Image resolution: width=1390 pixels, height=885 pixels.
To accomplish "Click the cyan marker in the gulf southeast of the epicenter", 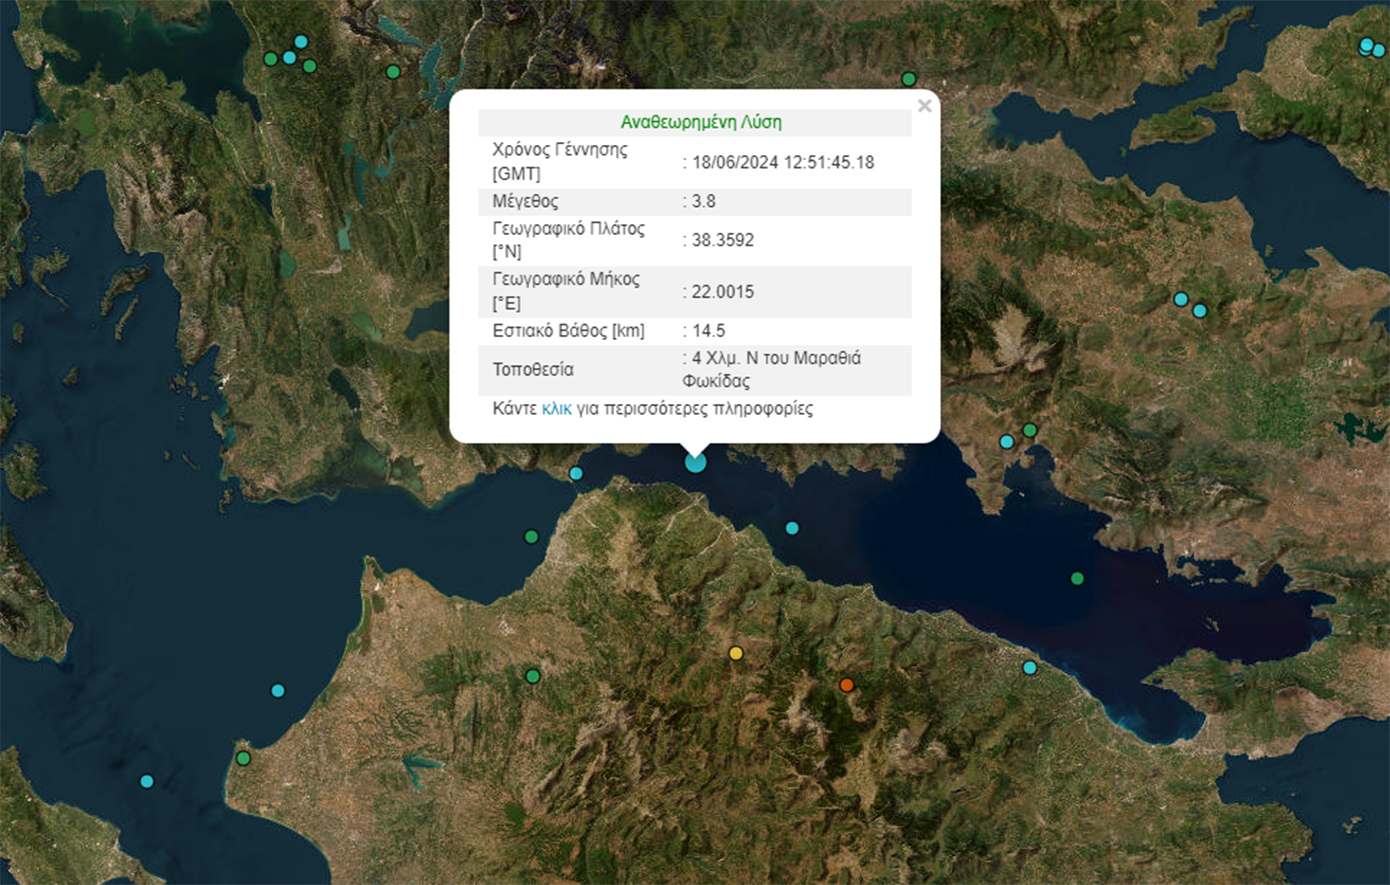I will [x=792, y=528].
